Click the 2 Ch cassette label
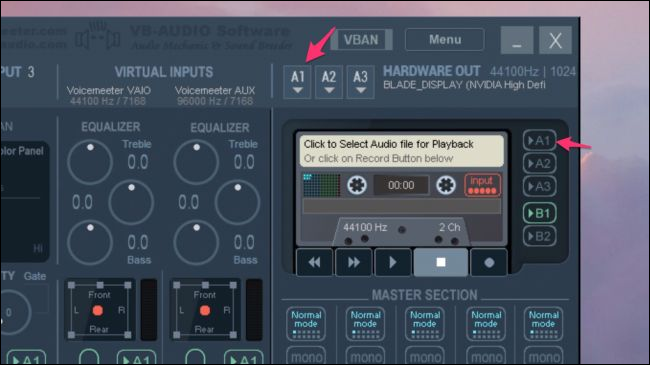Viewport: 650px width, 365px height. coord(449,227)
